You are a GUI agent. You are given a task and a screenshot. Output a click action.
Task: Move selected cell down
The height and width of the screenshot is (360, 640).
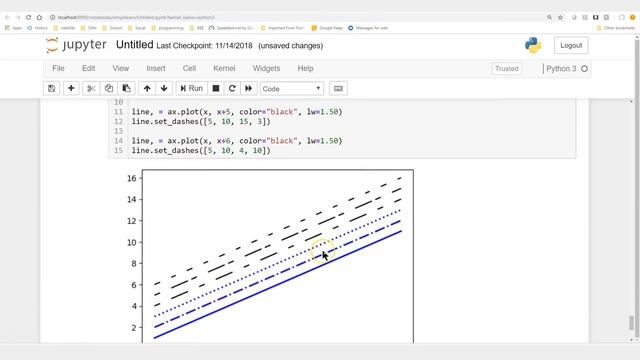pos(164,89)
